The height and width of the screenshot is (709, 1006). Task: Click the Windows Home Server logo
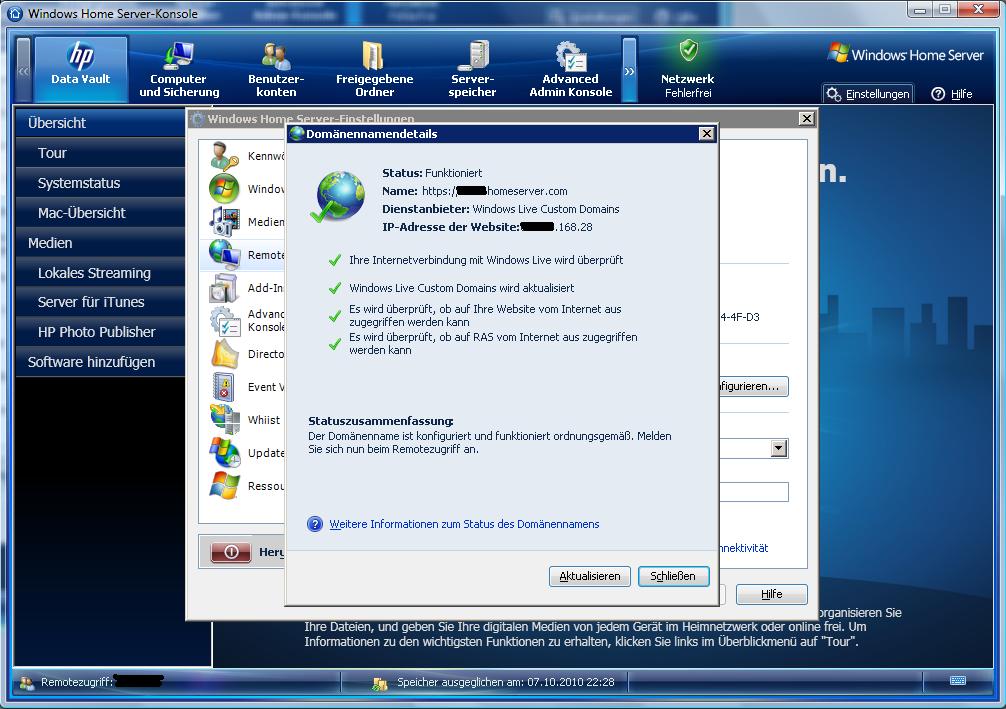click(905, 54)
